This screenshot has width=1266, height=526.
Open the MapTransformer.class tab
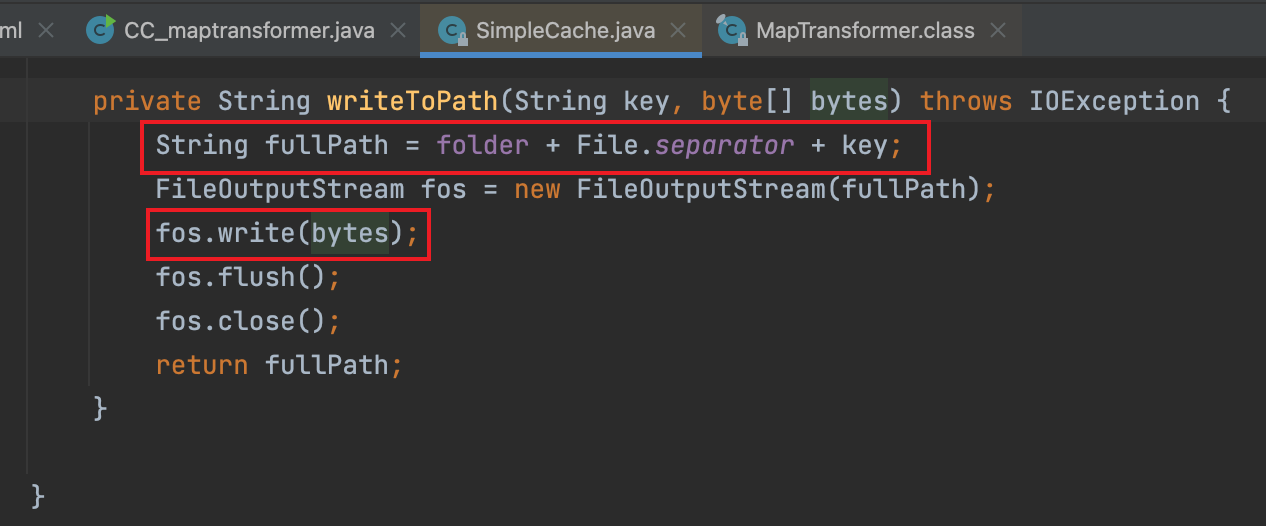tap(865, 30)
